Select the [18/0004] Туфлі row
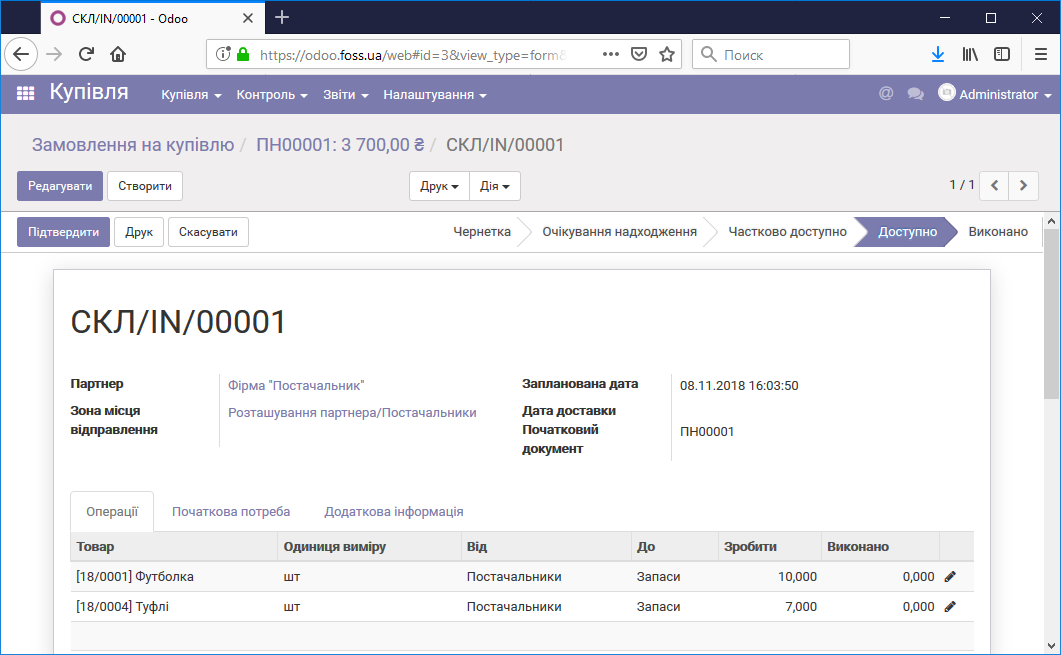Screen dimensions: 1061x655 (x=522, y=606)
